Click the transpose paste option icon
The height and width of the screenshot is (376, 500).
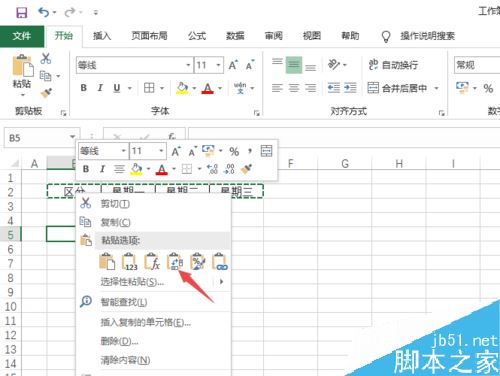pos(175,262)
